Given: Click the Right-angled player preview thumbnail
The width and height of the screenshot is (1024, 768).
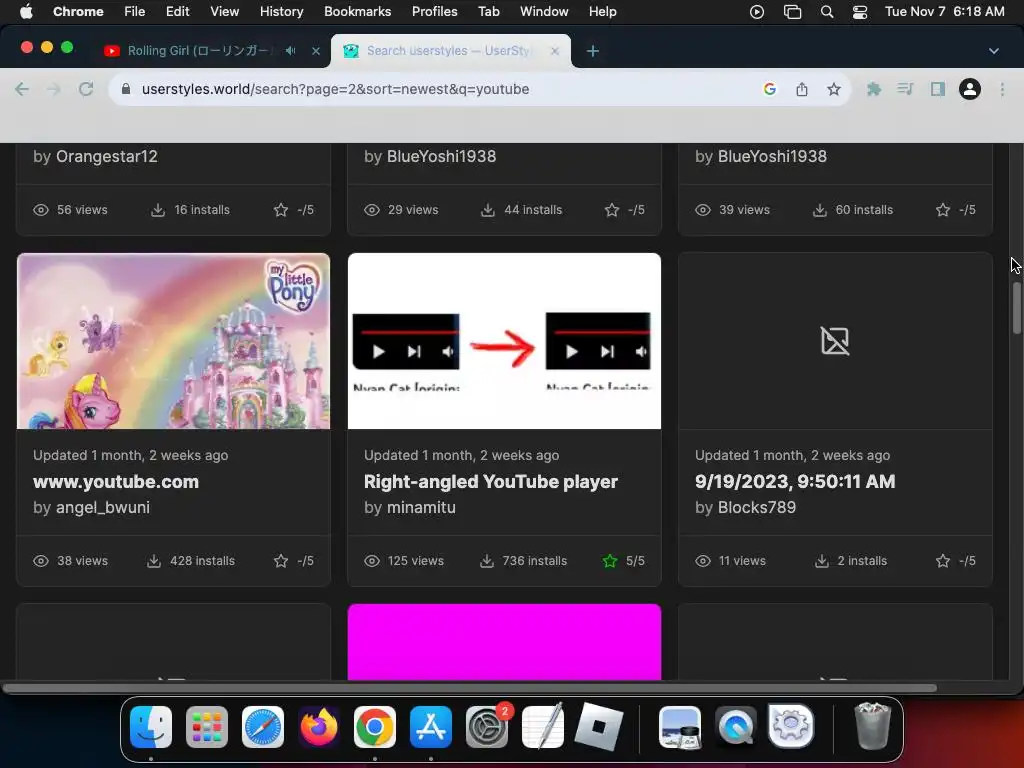Looking at the screenshot, I should (504, 341).
